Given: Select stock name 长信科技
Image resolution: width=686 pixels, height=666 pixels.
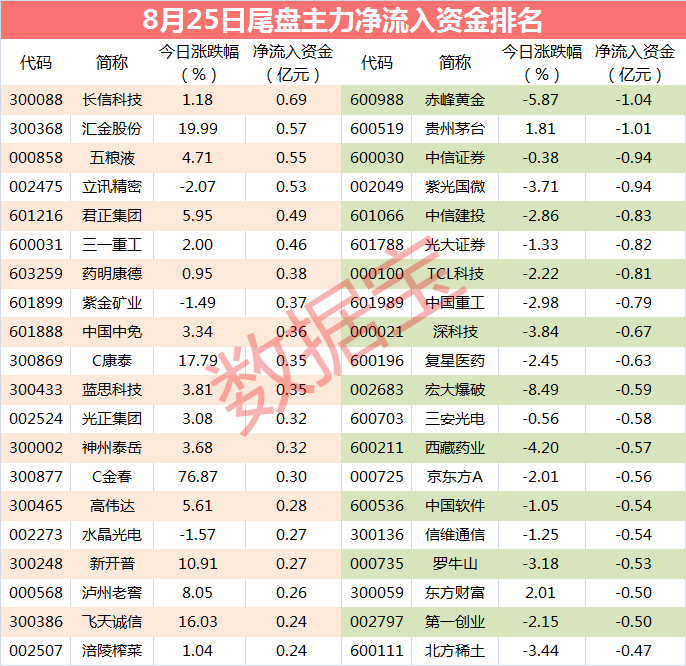Looking at the screenshot, I should tap(112, 100).
